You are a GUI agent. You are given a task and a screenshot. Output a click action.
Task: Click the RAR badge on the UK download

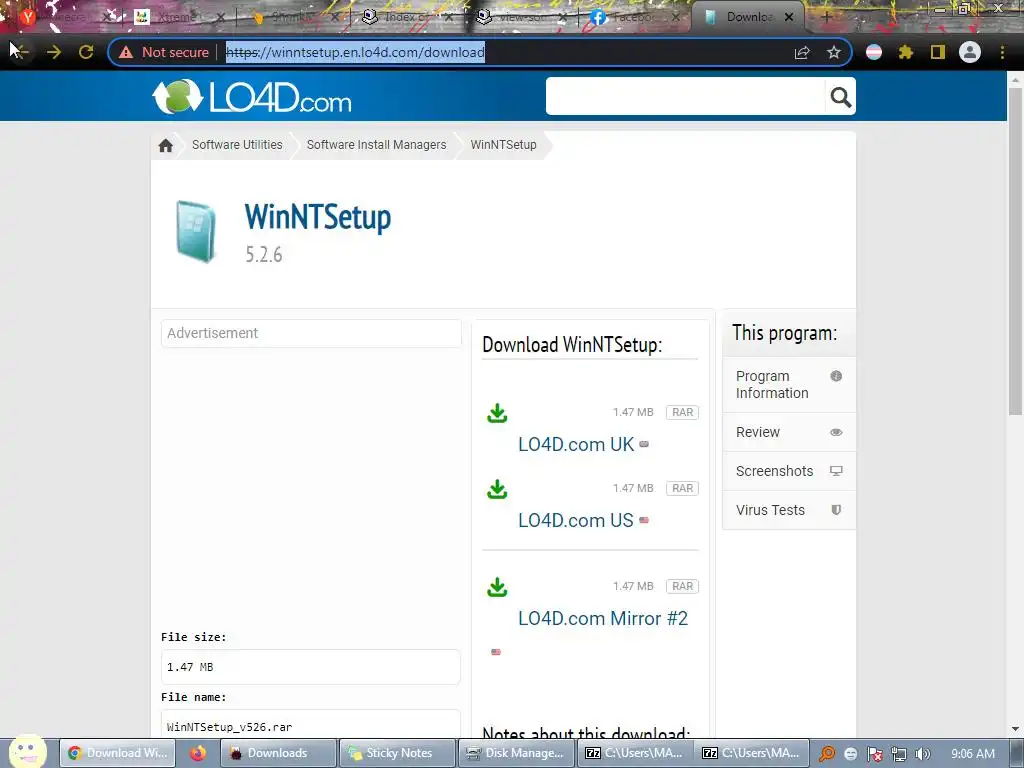click(682, 413)
